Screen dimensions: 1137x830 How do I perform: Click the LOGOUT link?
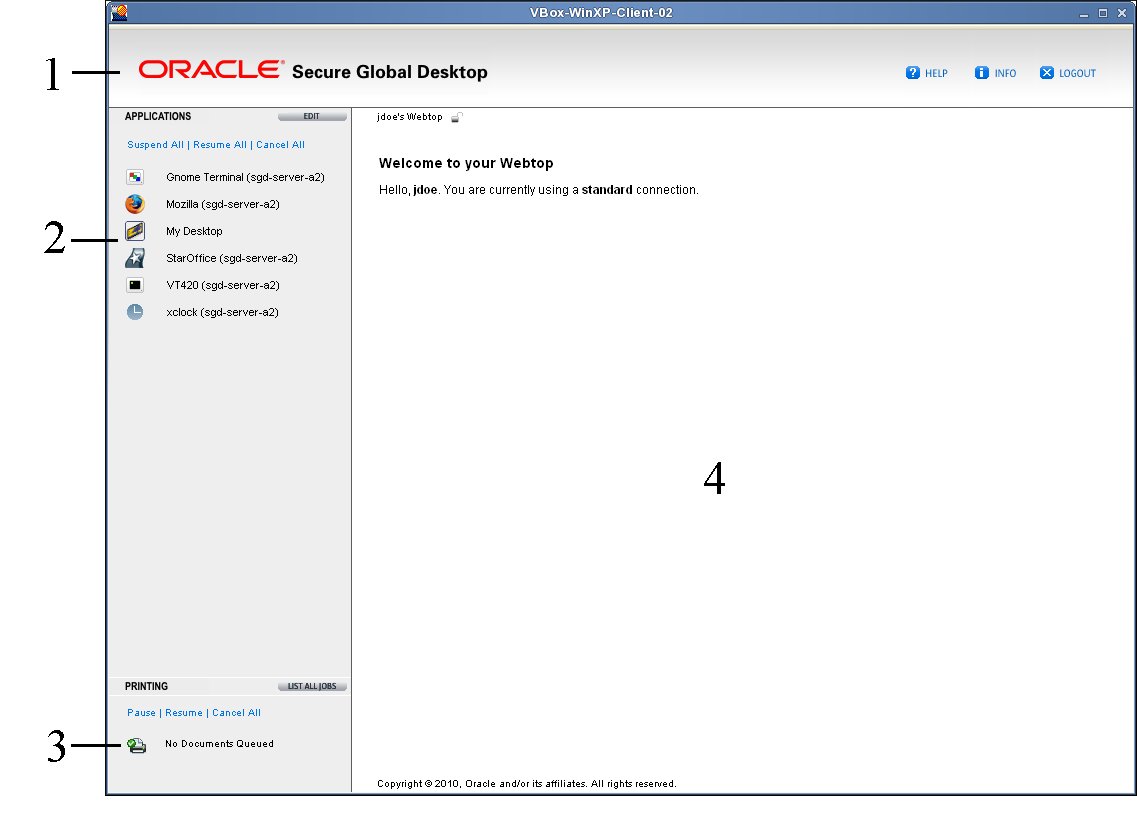click(1077, 73)
